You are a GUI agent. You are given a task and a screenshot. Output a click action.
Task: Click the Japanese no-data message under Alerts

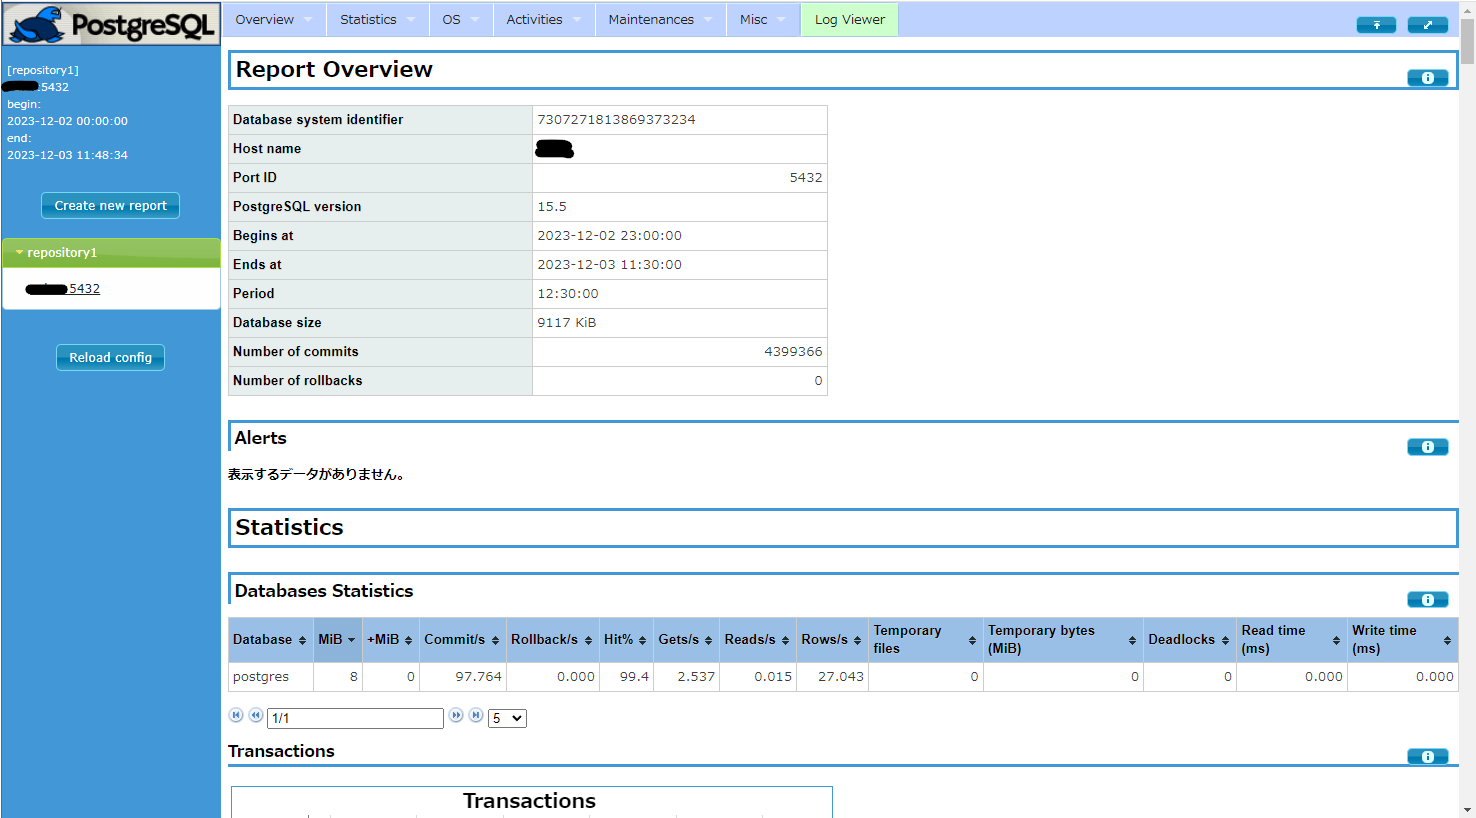pyautogui.click(x=318, y=474)
